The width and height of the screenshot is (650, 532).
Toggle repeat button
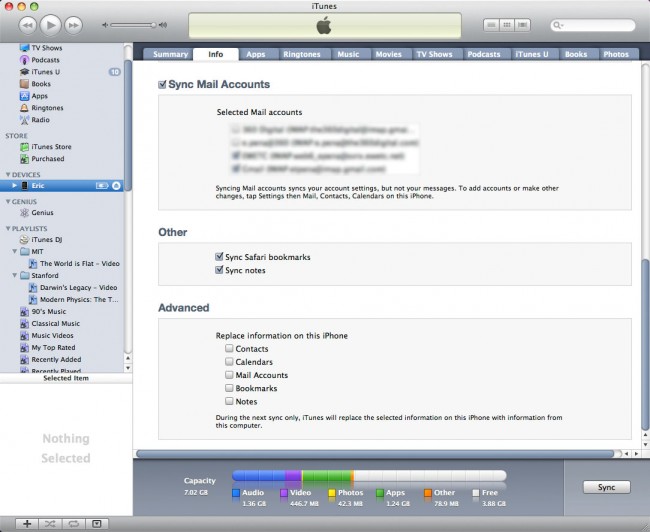click(74, 524)
